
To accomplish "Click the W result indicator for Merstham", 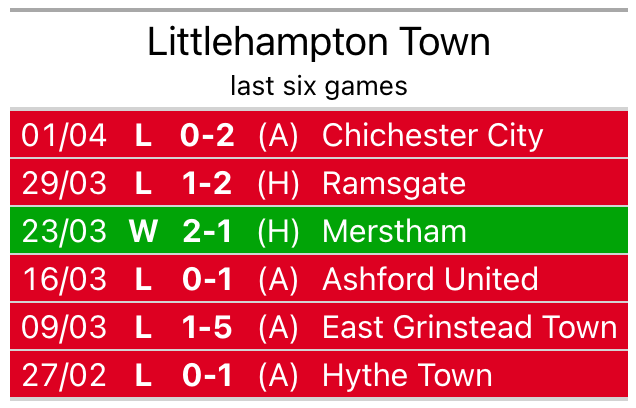I will pyautogui.click(x=143, y=232).
